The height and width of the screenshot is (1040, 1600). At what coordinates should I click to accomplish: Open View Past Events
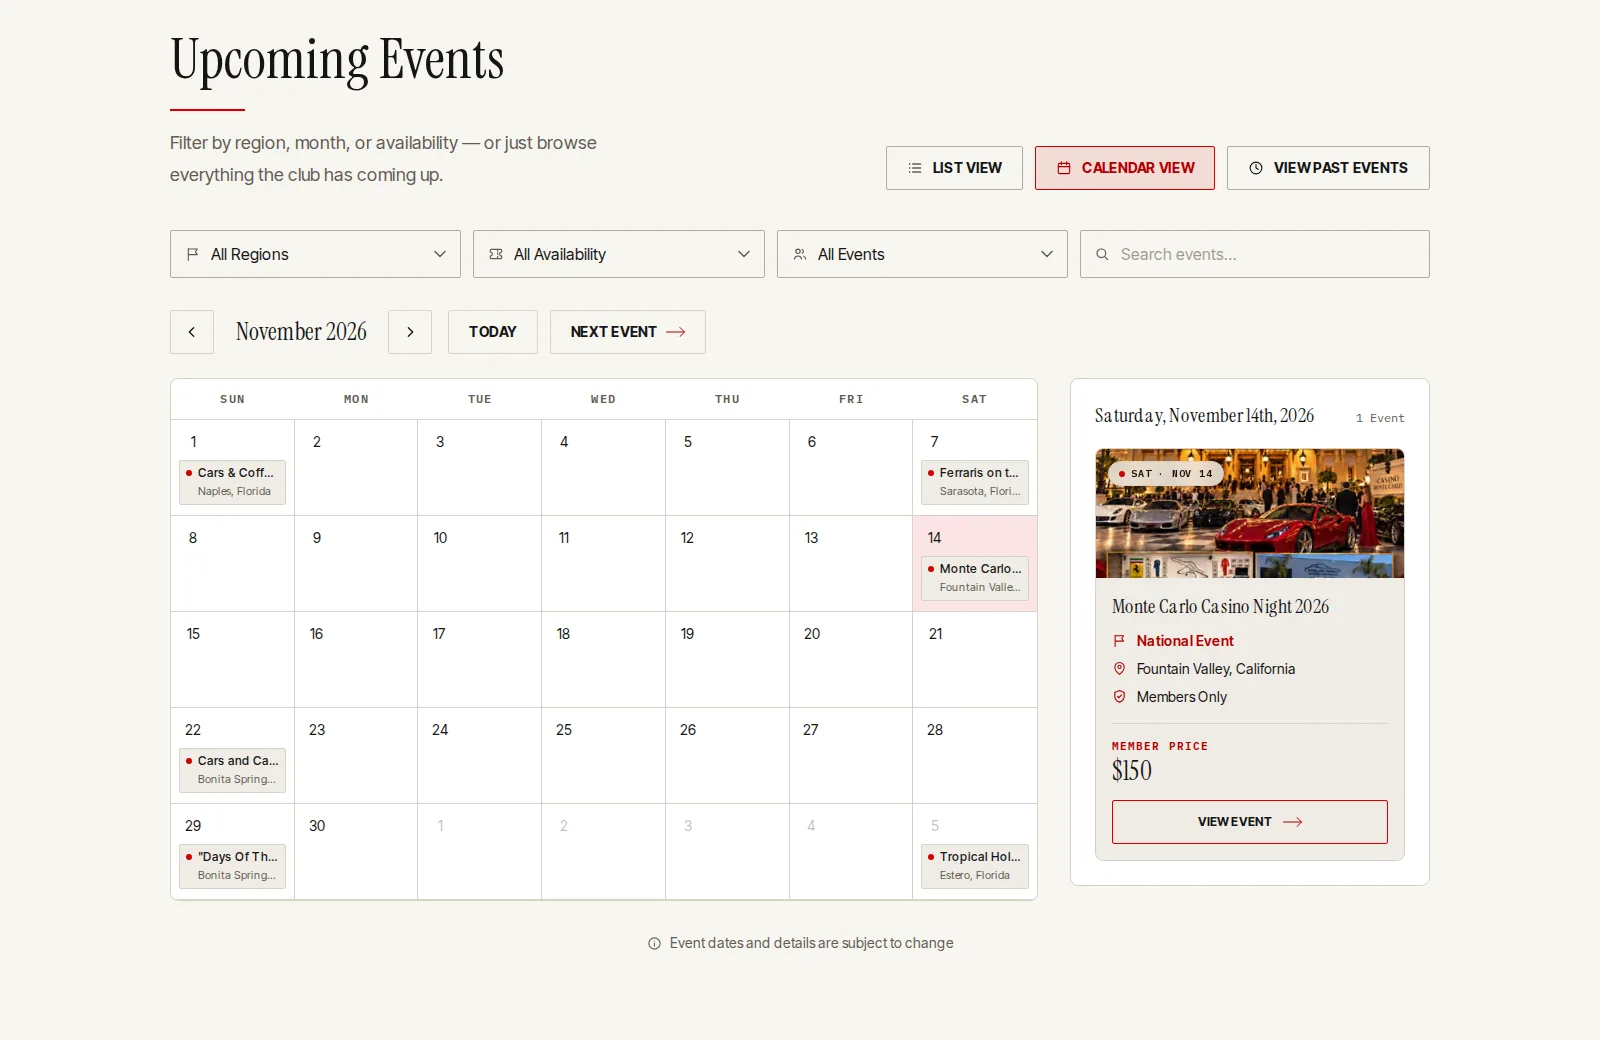click(x=1328, y=168)
